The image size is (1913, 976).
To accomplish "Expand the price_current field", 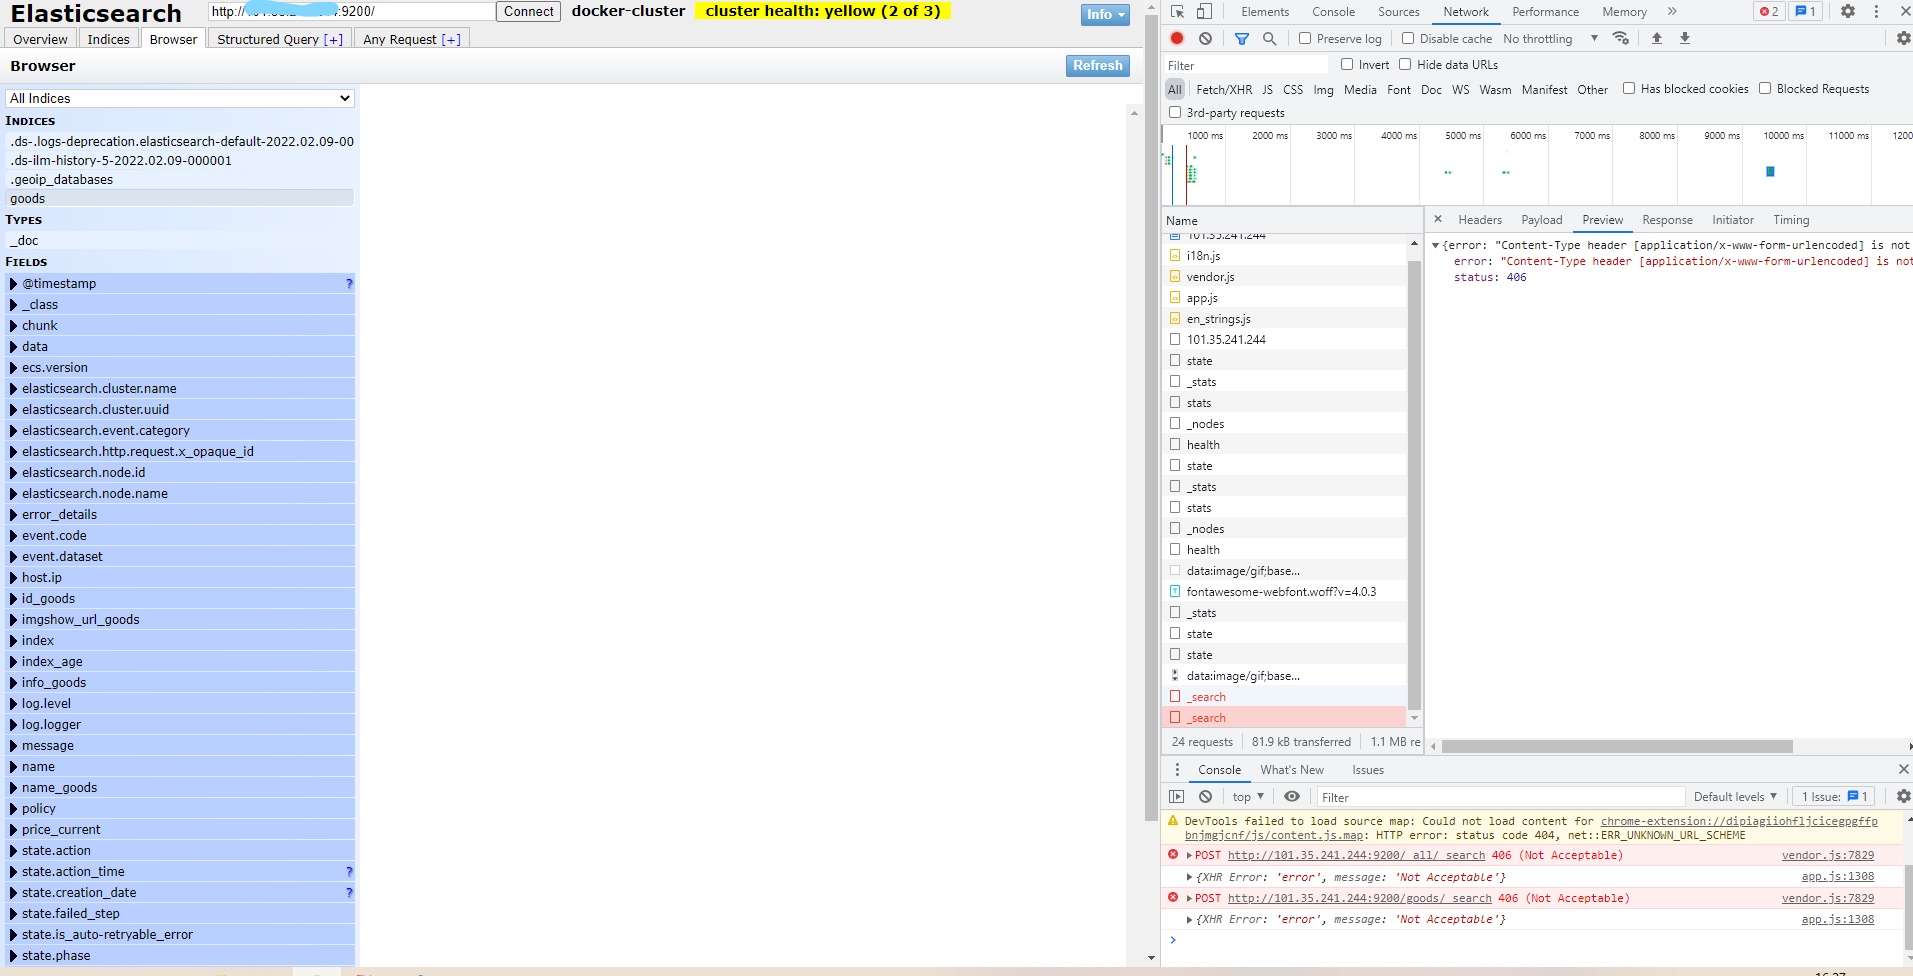I will pyautogui.click(x=14, y=830).
